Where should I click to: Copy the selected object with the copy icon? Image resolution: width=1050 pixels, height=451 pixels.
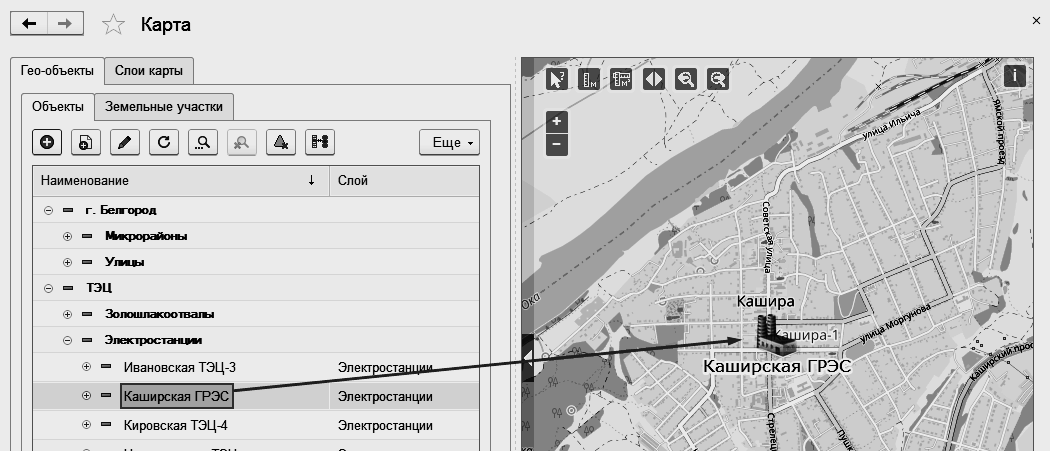tap(86, 142)
